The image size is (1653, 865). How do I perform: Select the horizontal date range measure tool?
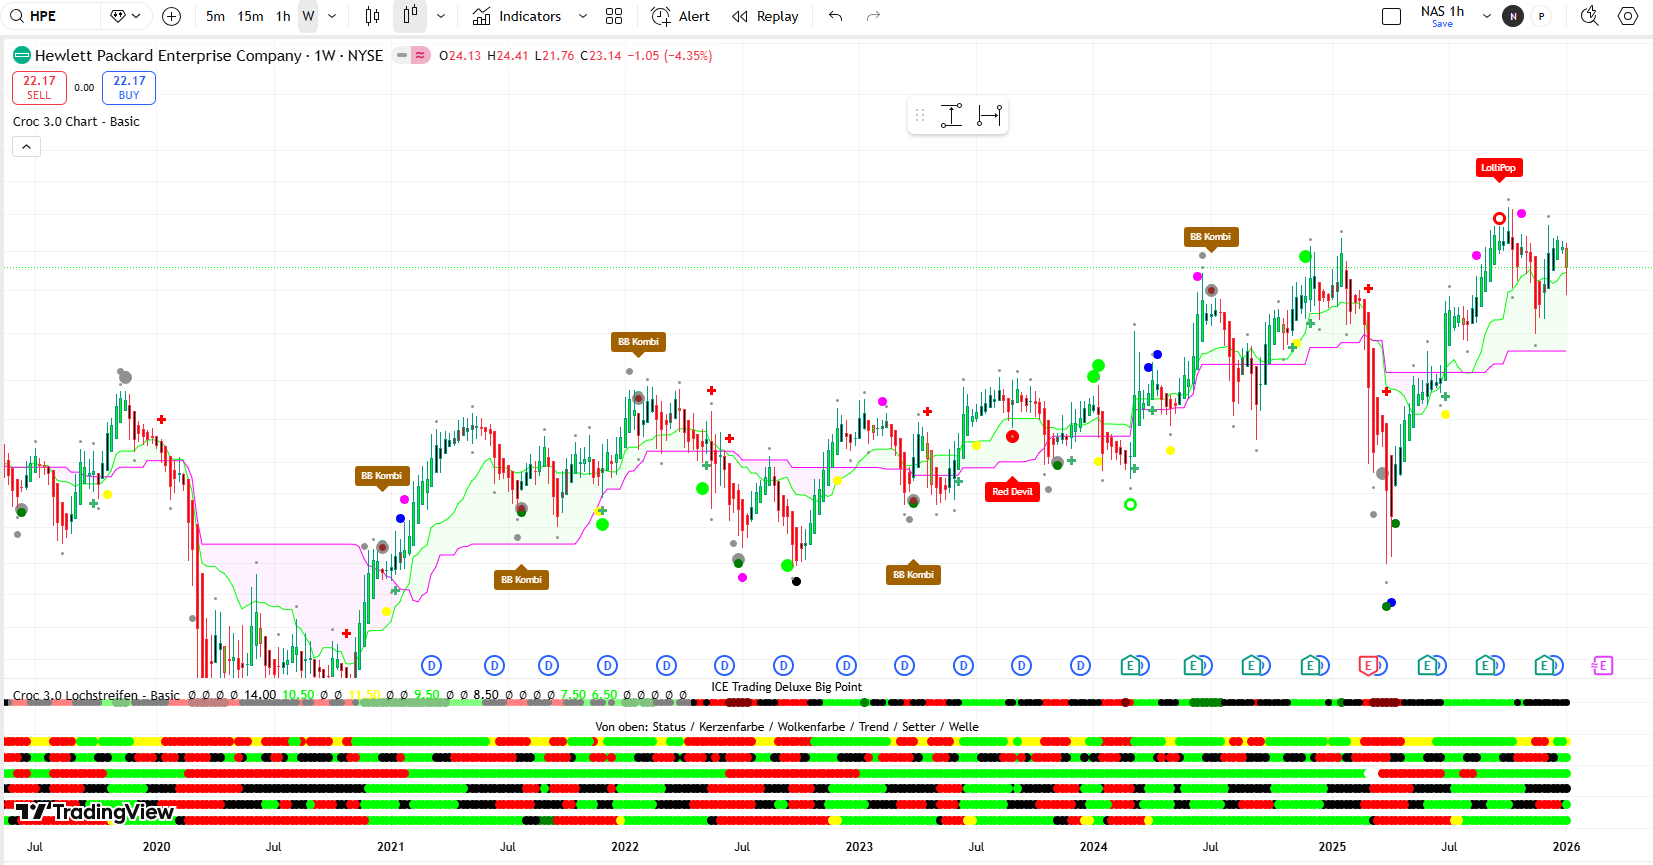989,116
